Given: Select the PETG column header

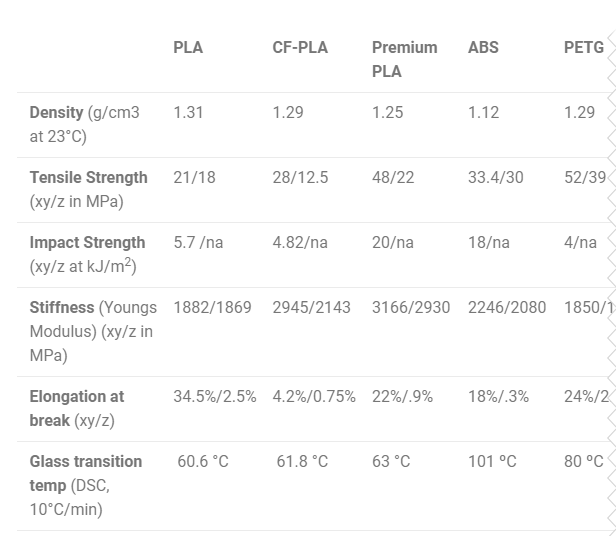Looking at the screenshot, I should coord(584,47).
